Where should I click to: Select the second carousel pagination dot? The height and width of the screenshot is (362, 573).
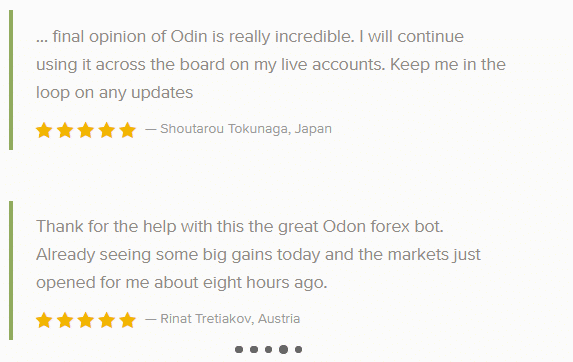254,350
